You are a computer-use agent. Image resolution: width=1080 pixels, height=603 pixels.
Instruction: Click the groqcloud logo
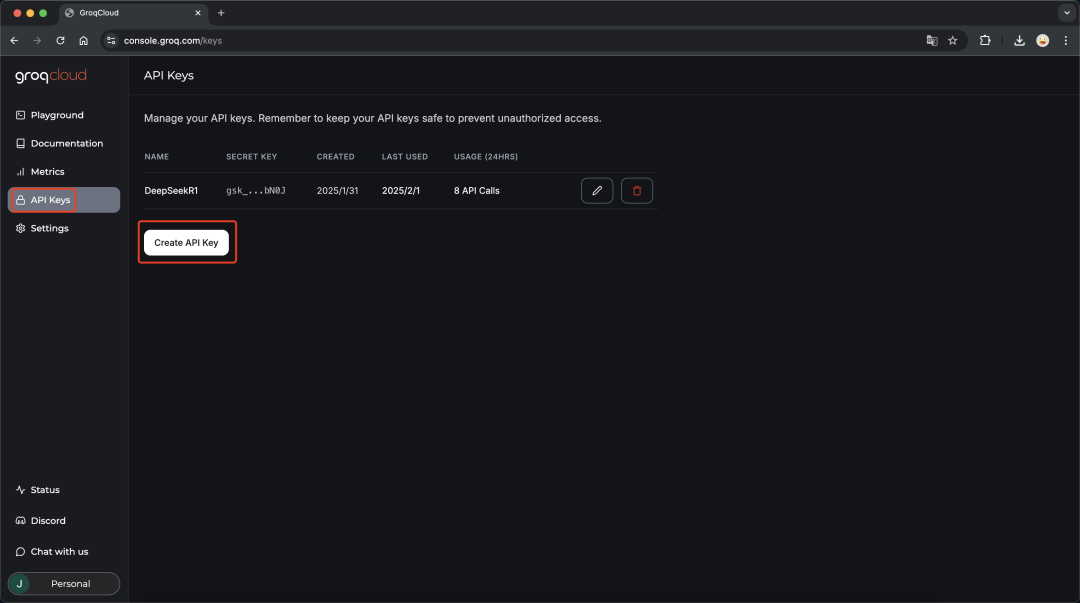(51, 75)
